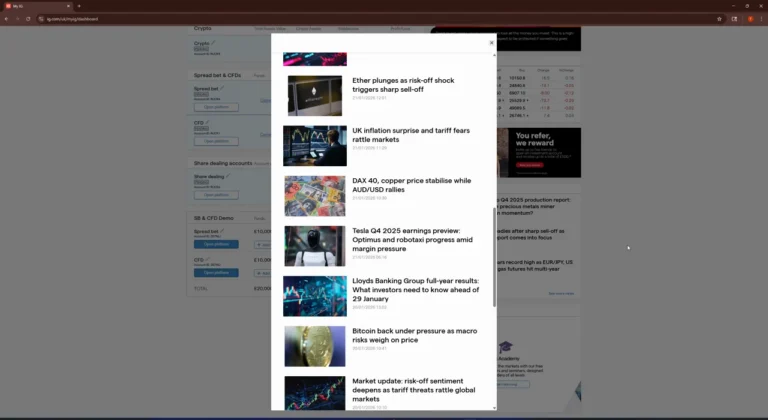
Task: Open the browser profile avatar
Action: pos(750,19)
